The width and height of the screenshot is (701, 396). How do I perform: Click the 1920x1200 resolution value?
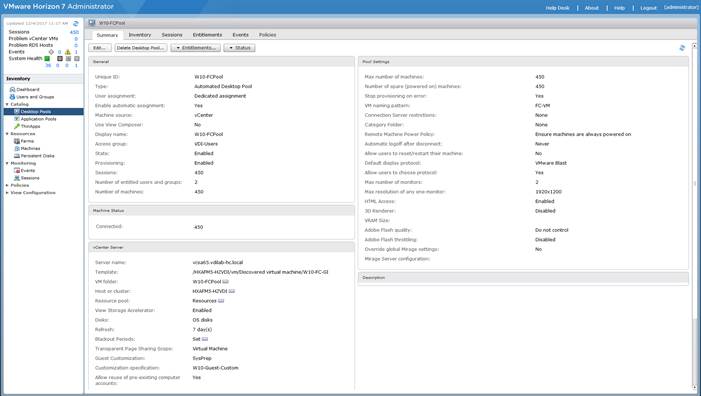(x=548, y=192)
